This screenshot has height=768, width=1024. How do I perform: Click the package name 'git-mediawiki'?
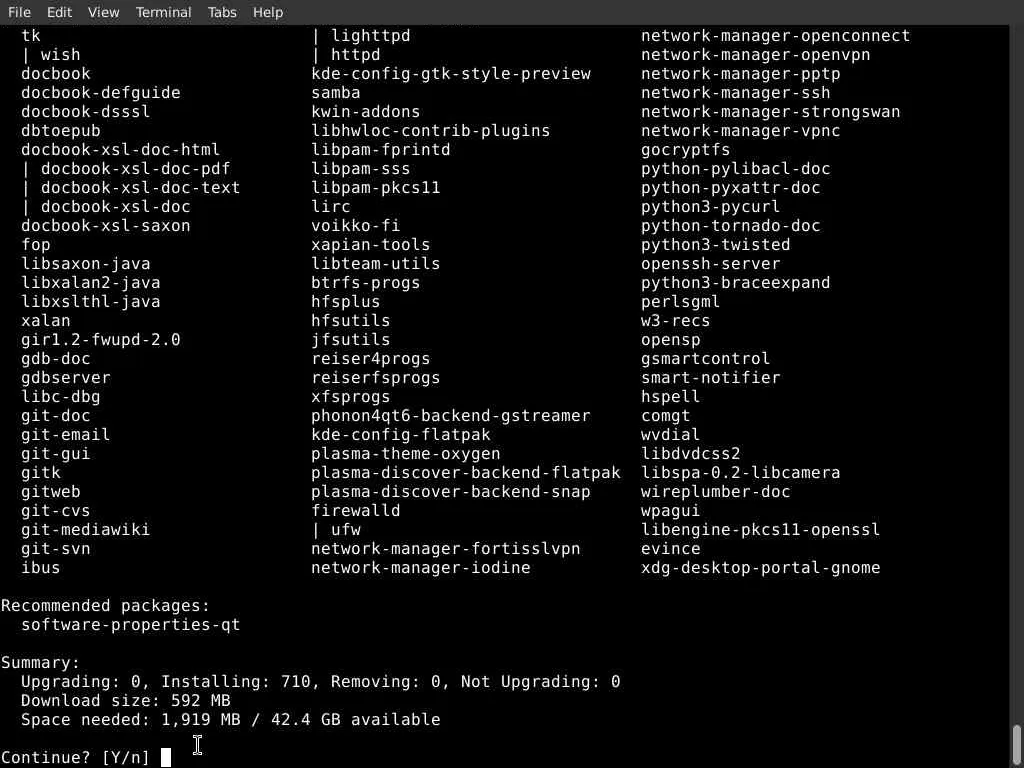point(86,530)
